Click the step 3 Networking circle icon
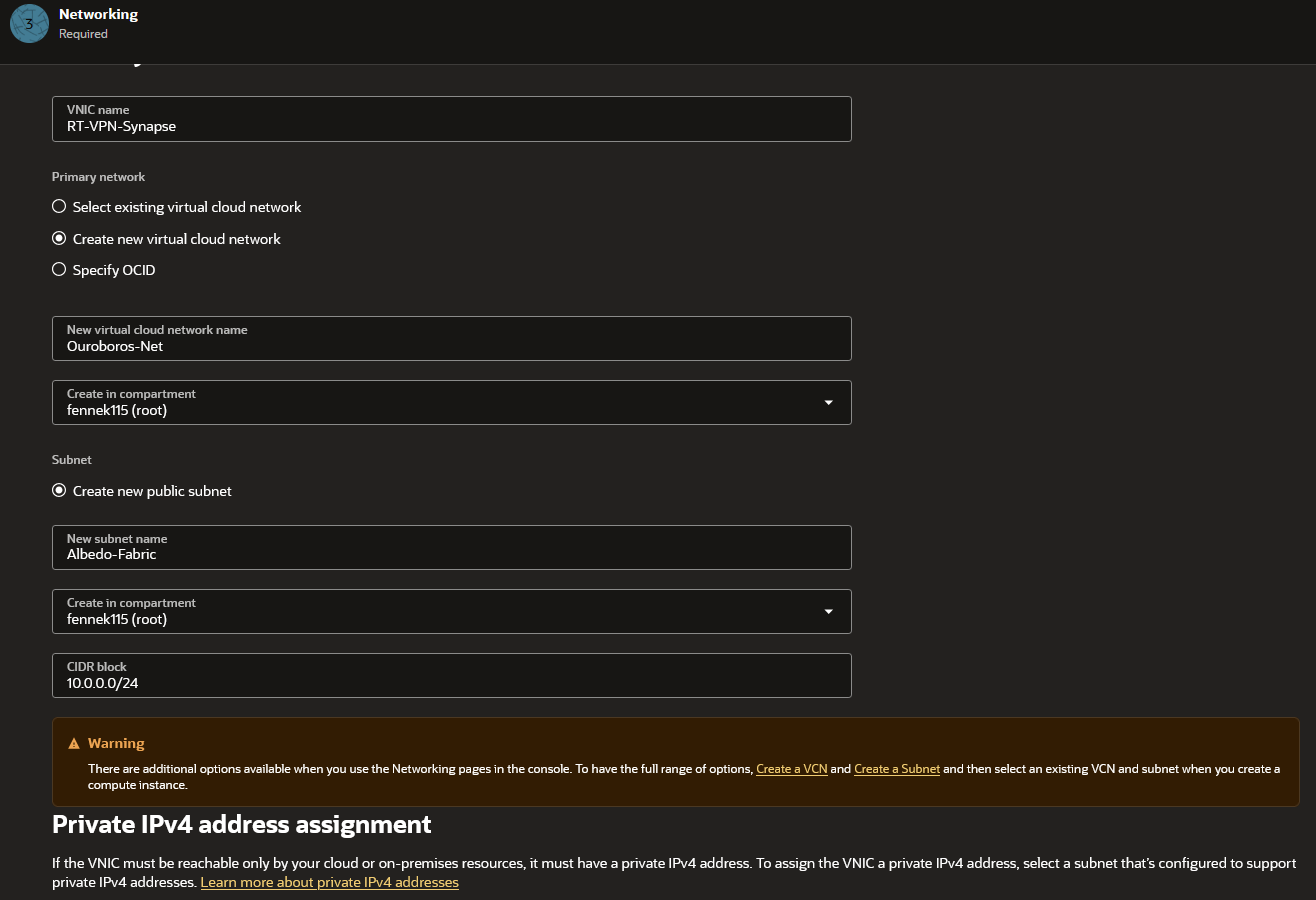This screenshot has width=1316, height=900. tap(29, 24)
